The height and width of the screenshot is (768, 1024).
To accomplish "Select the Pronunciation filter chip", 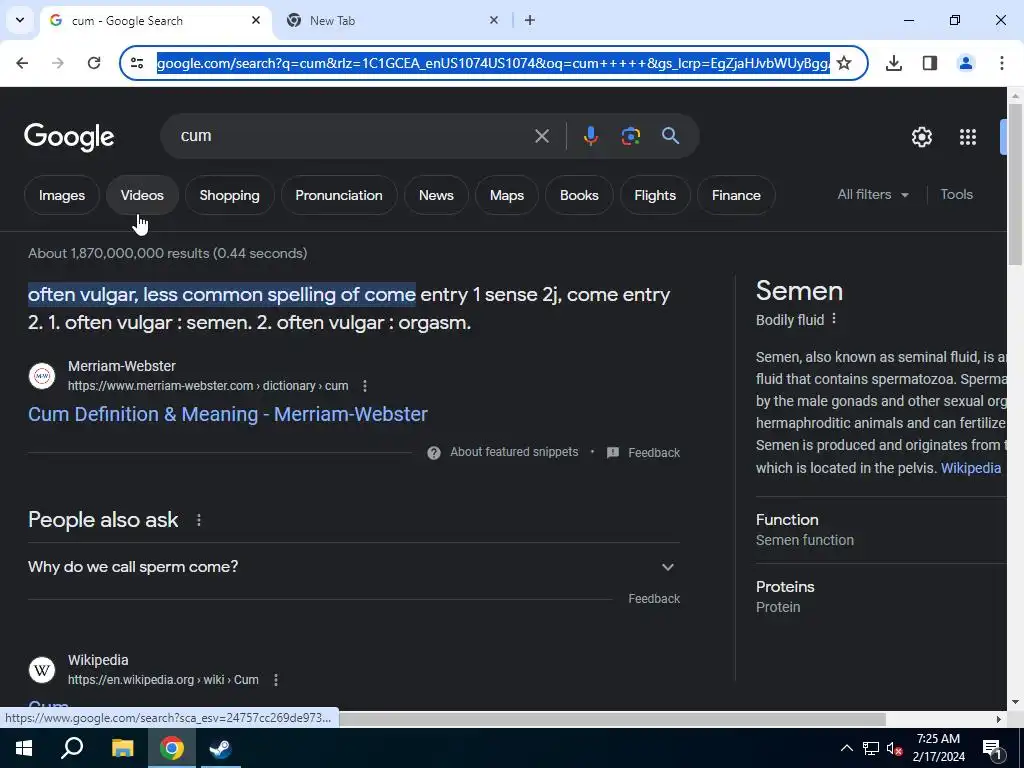I will pos(339,195).
